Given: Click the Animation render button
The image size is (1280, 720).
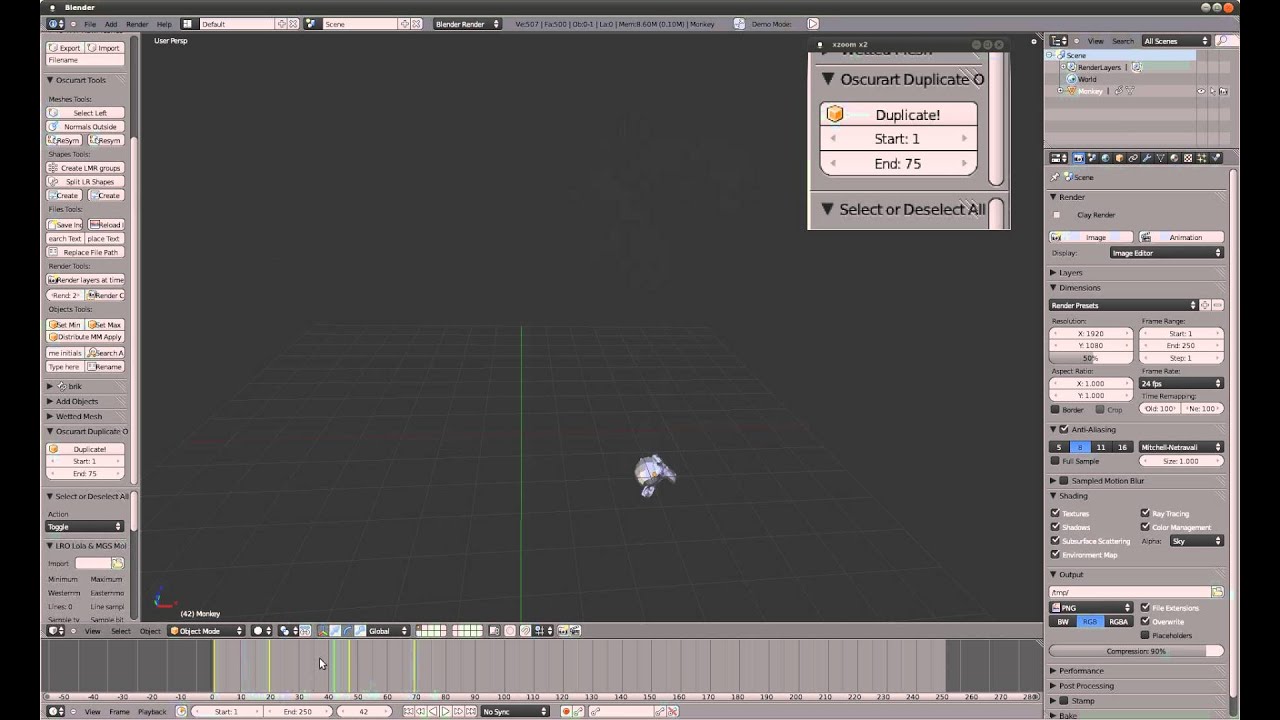Looking at the screenshot, I should tap(1181, 237).
